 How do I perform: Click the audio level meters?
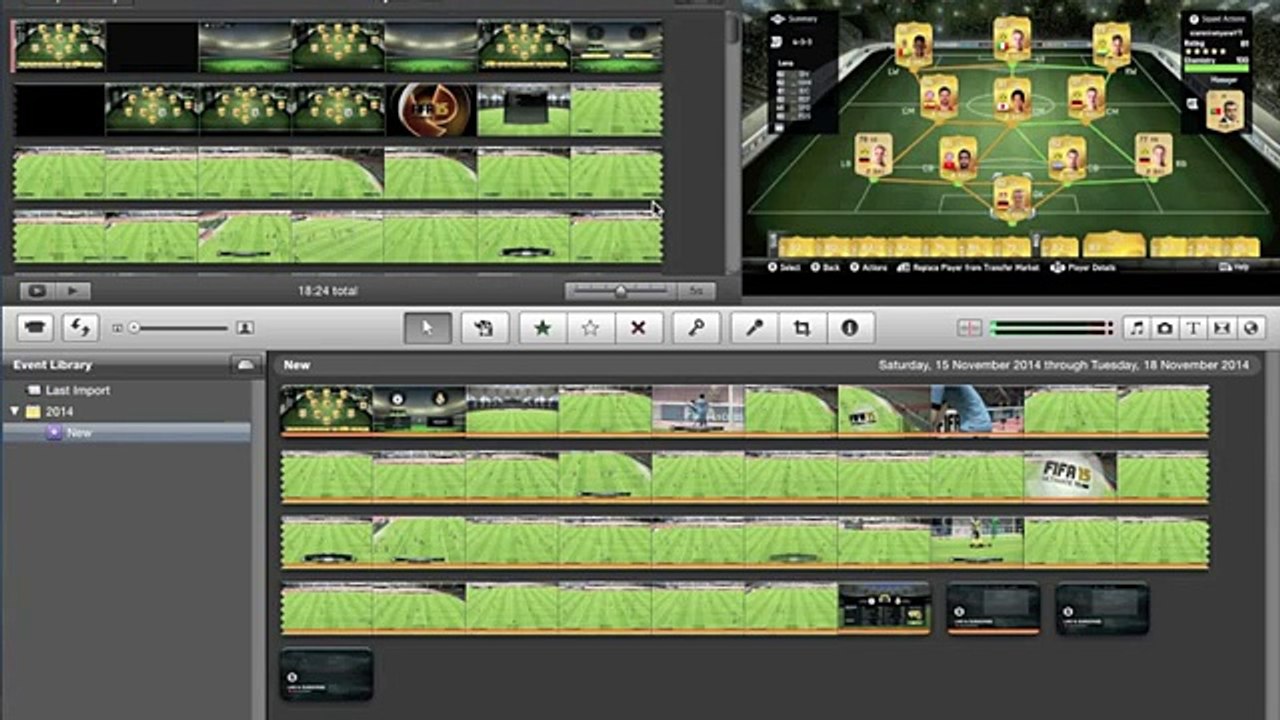tap(1051, 328)
